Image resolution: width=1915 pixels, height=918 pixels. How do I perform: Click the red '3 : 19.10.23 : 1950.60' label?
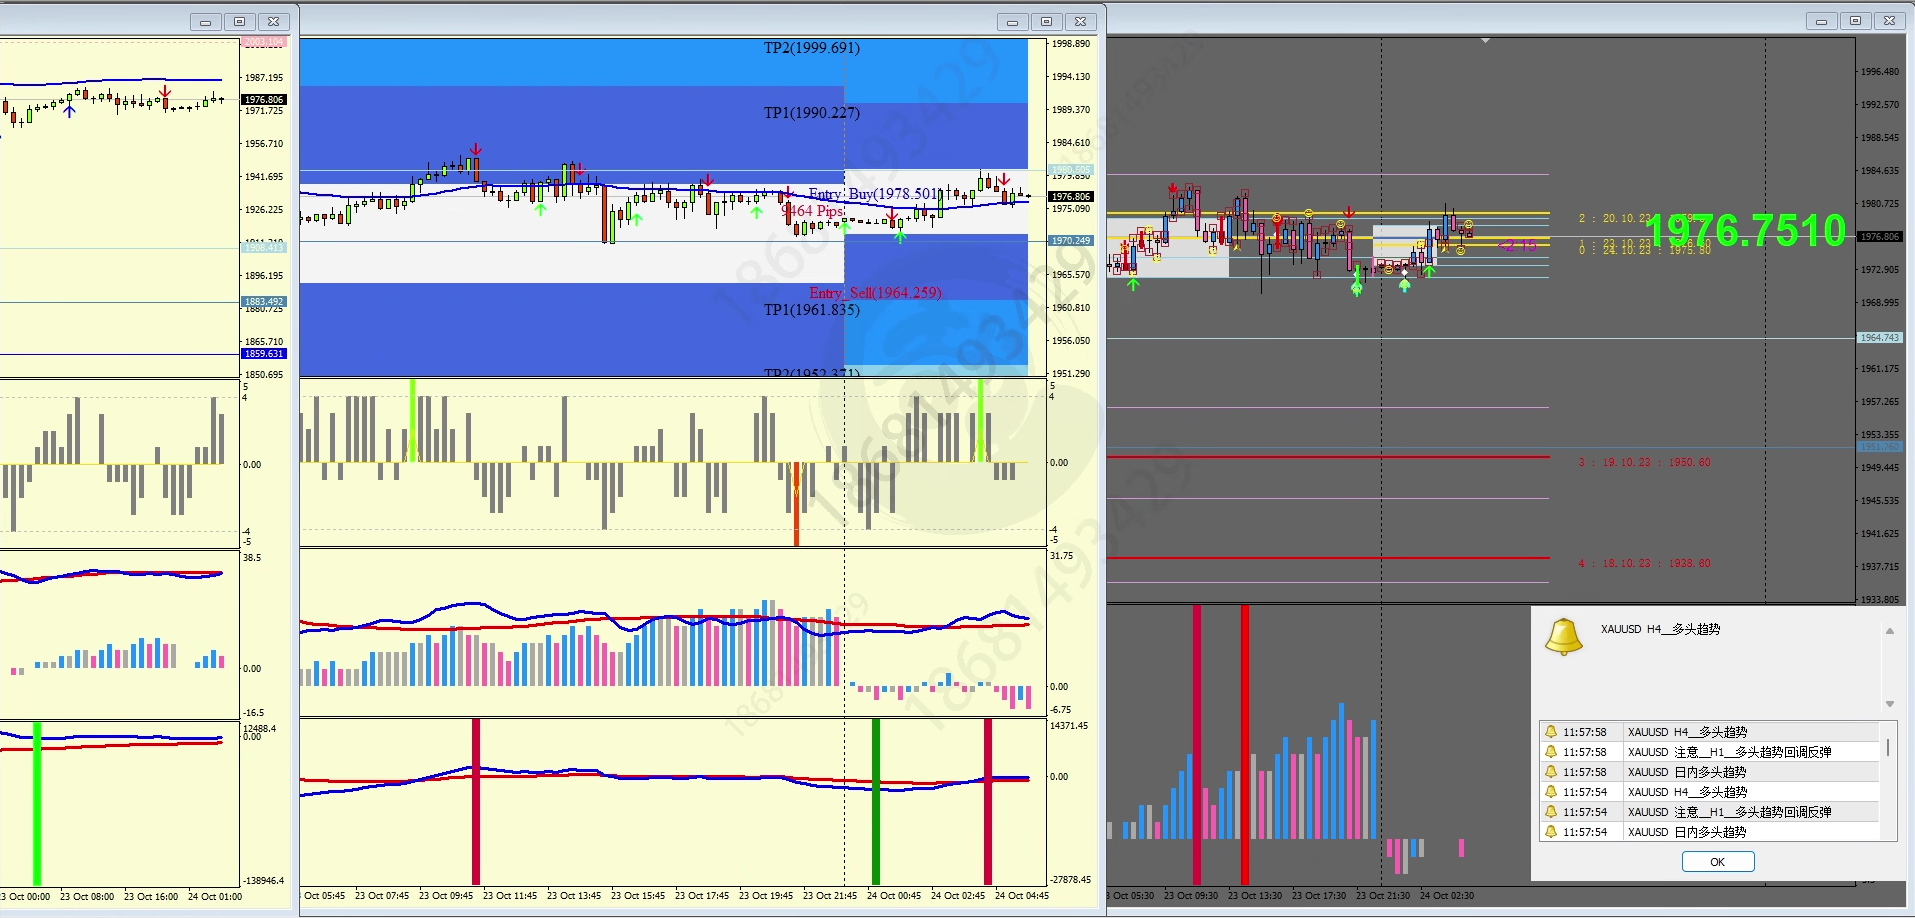click(x=1644, y=463)
